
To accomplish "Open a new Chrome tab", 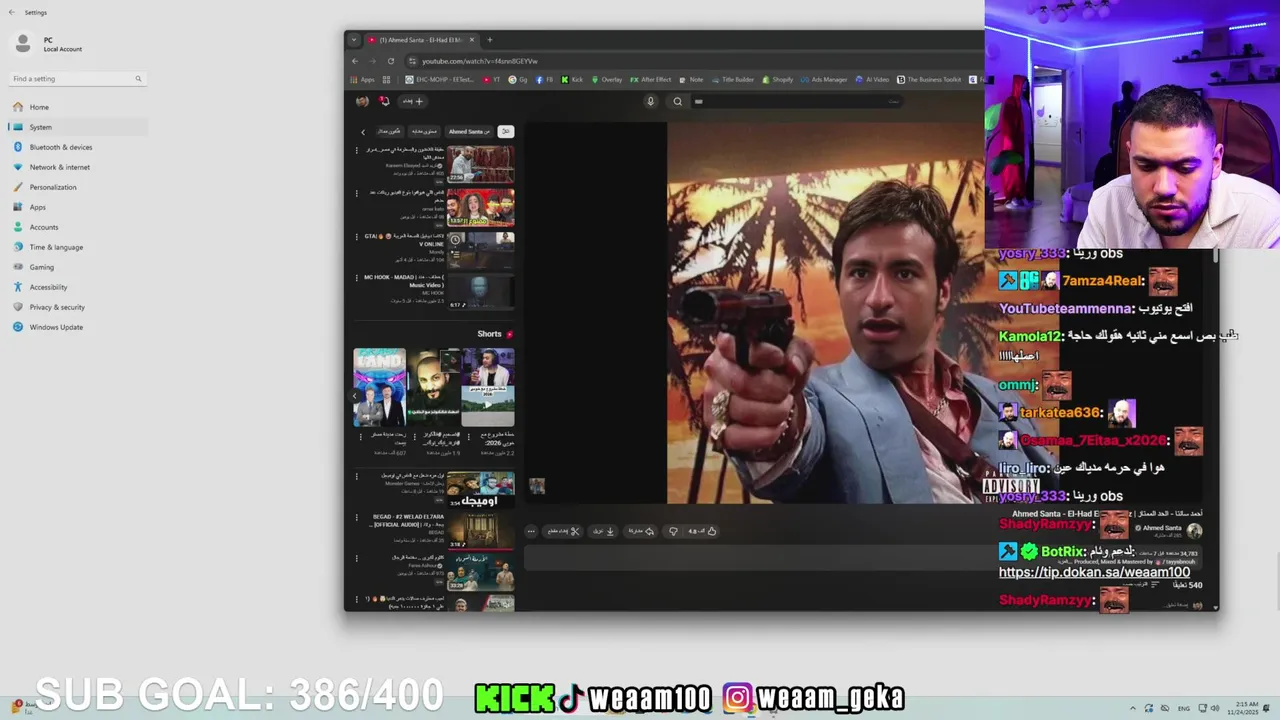I will [x=489, y=40].
